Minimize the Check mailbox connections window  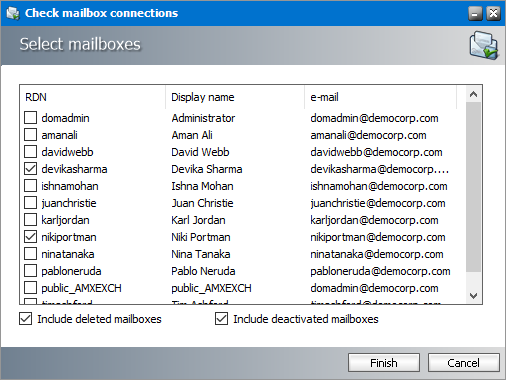tap(475, 14)
